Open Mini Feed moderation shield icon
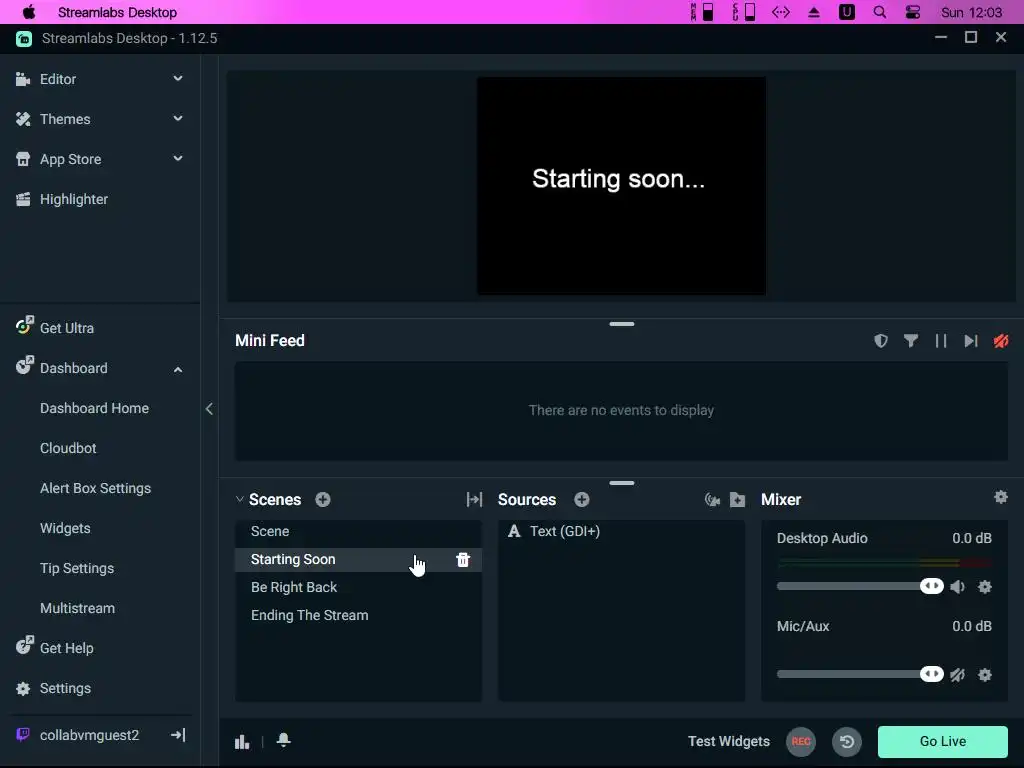 880,341
